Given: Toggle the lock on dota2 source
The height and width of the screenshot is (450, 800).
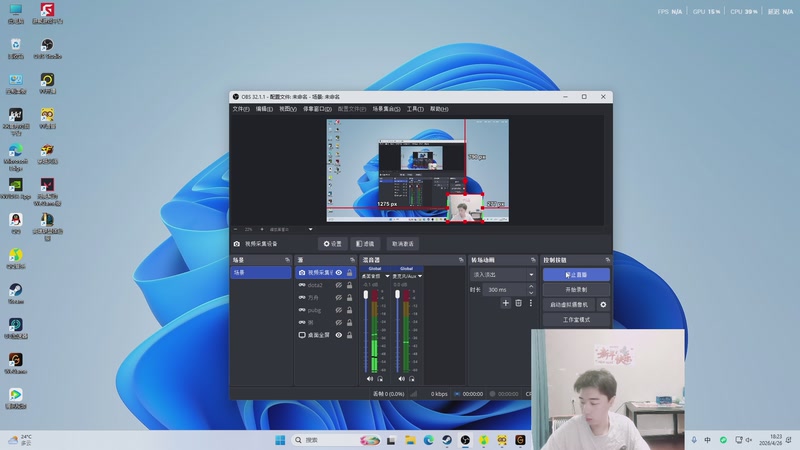Looking at the screenshot, I should coord(349,285).
